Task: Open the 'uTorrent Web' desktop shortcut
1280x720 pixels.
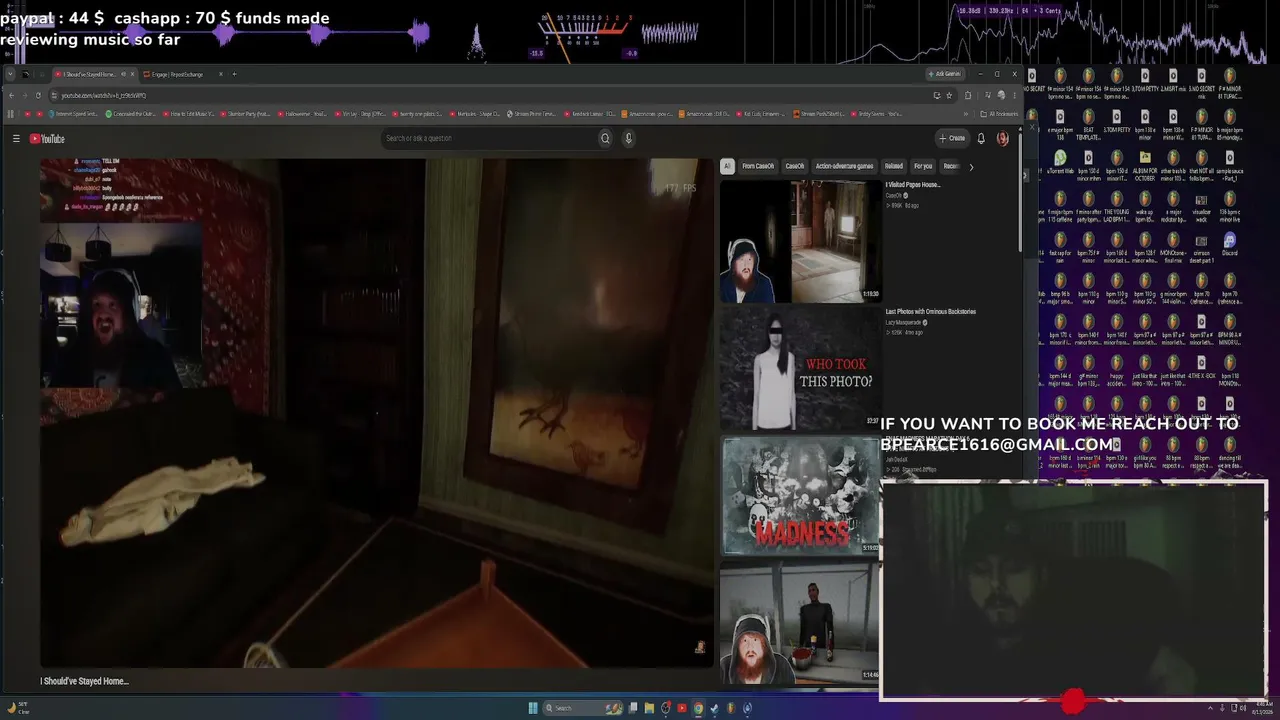Action: coord(1060,163)
